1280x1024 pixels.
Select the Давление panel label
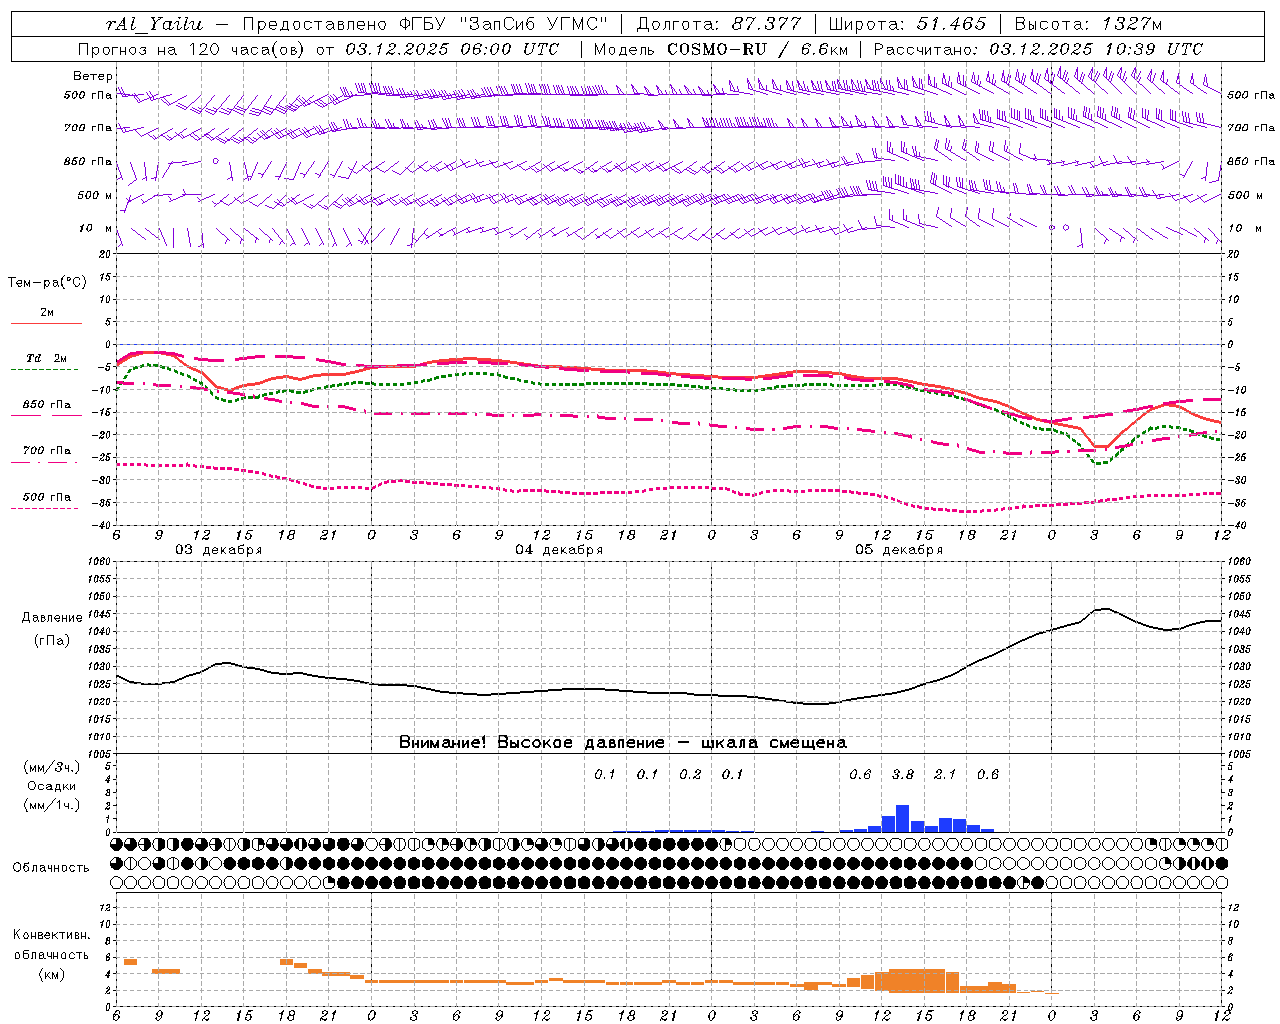click(x=52, y=618)
